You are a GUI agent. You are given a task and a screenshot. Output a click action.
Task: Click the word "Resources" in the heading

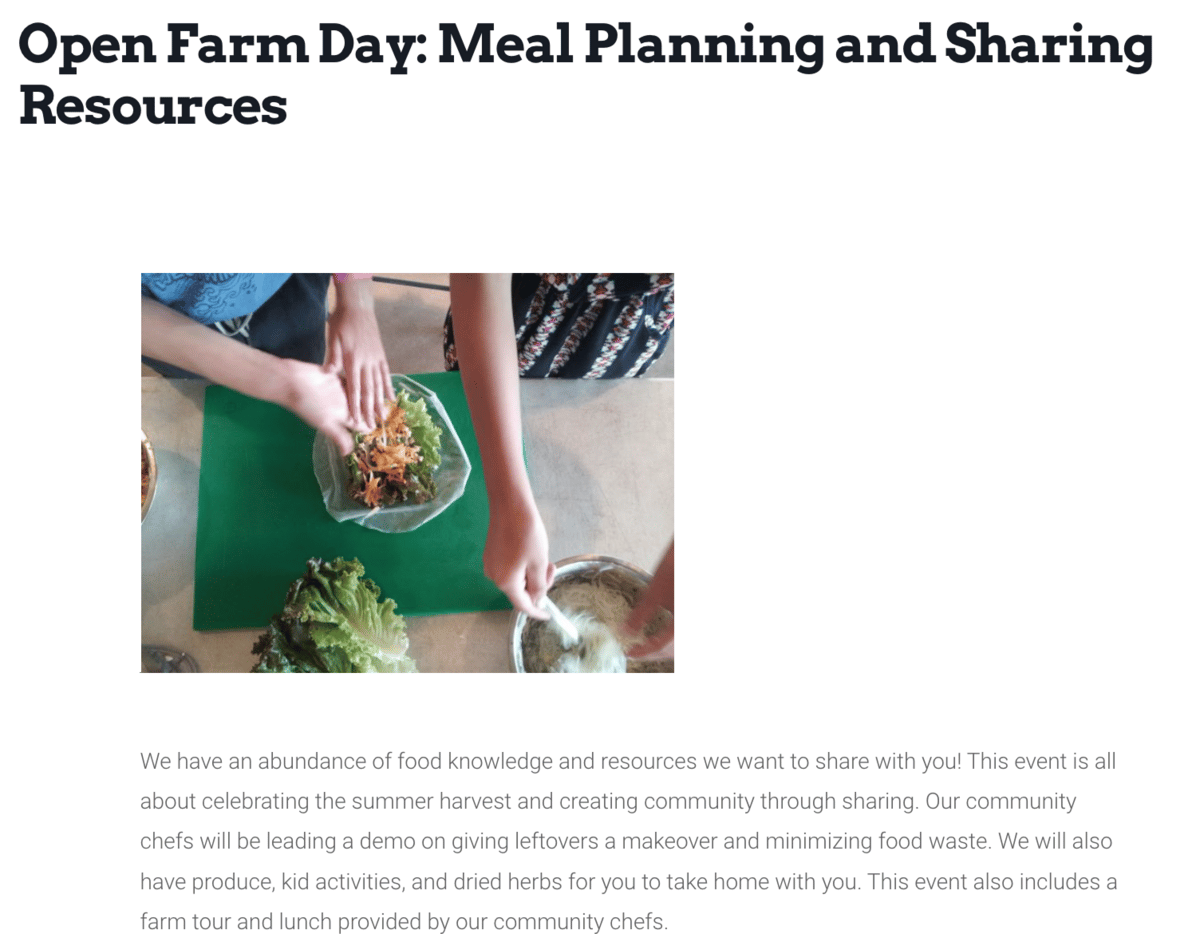pyautogui.click(x=152, y=105)
